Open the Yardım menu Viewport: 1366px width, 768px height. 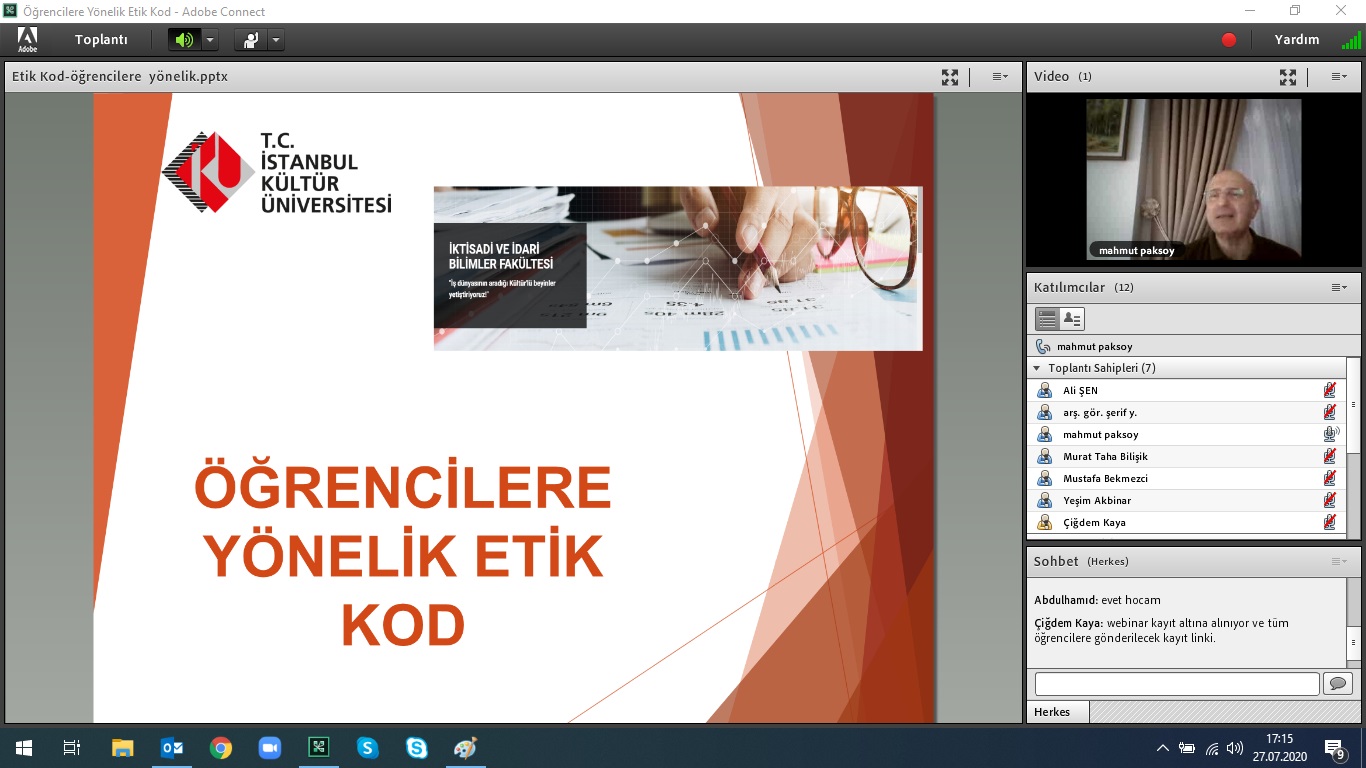pyautogui.click(x=1296, y=40)
